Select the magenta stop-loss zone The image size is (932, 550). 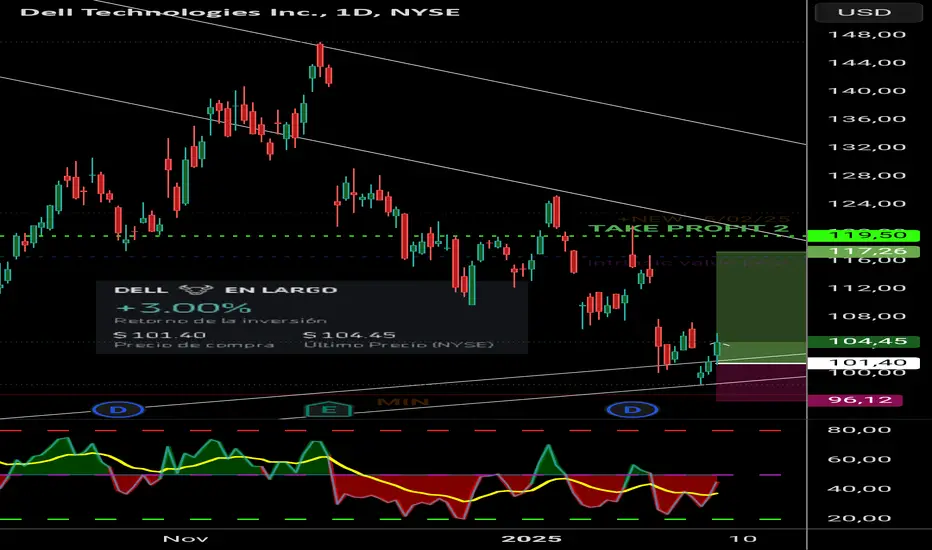click(761, 382)
